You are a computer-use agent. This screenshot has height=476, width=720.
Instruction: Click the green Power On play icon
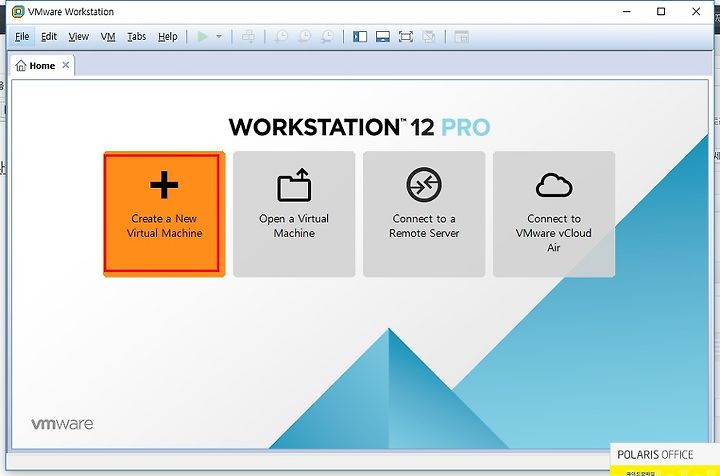click(202, 37)
